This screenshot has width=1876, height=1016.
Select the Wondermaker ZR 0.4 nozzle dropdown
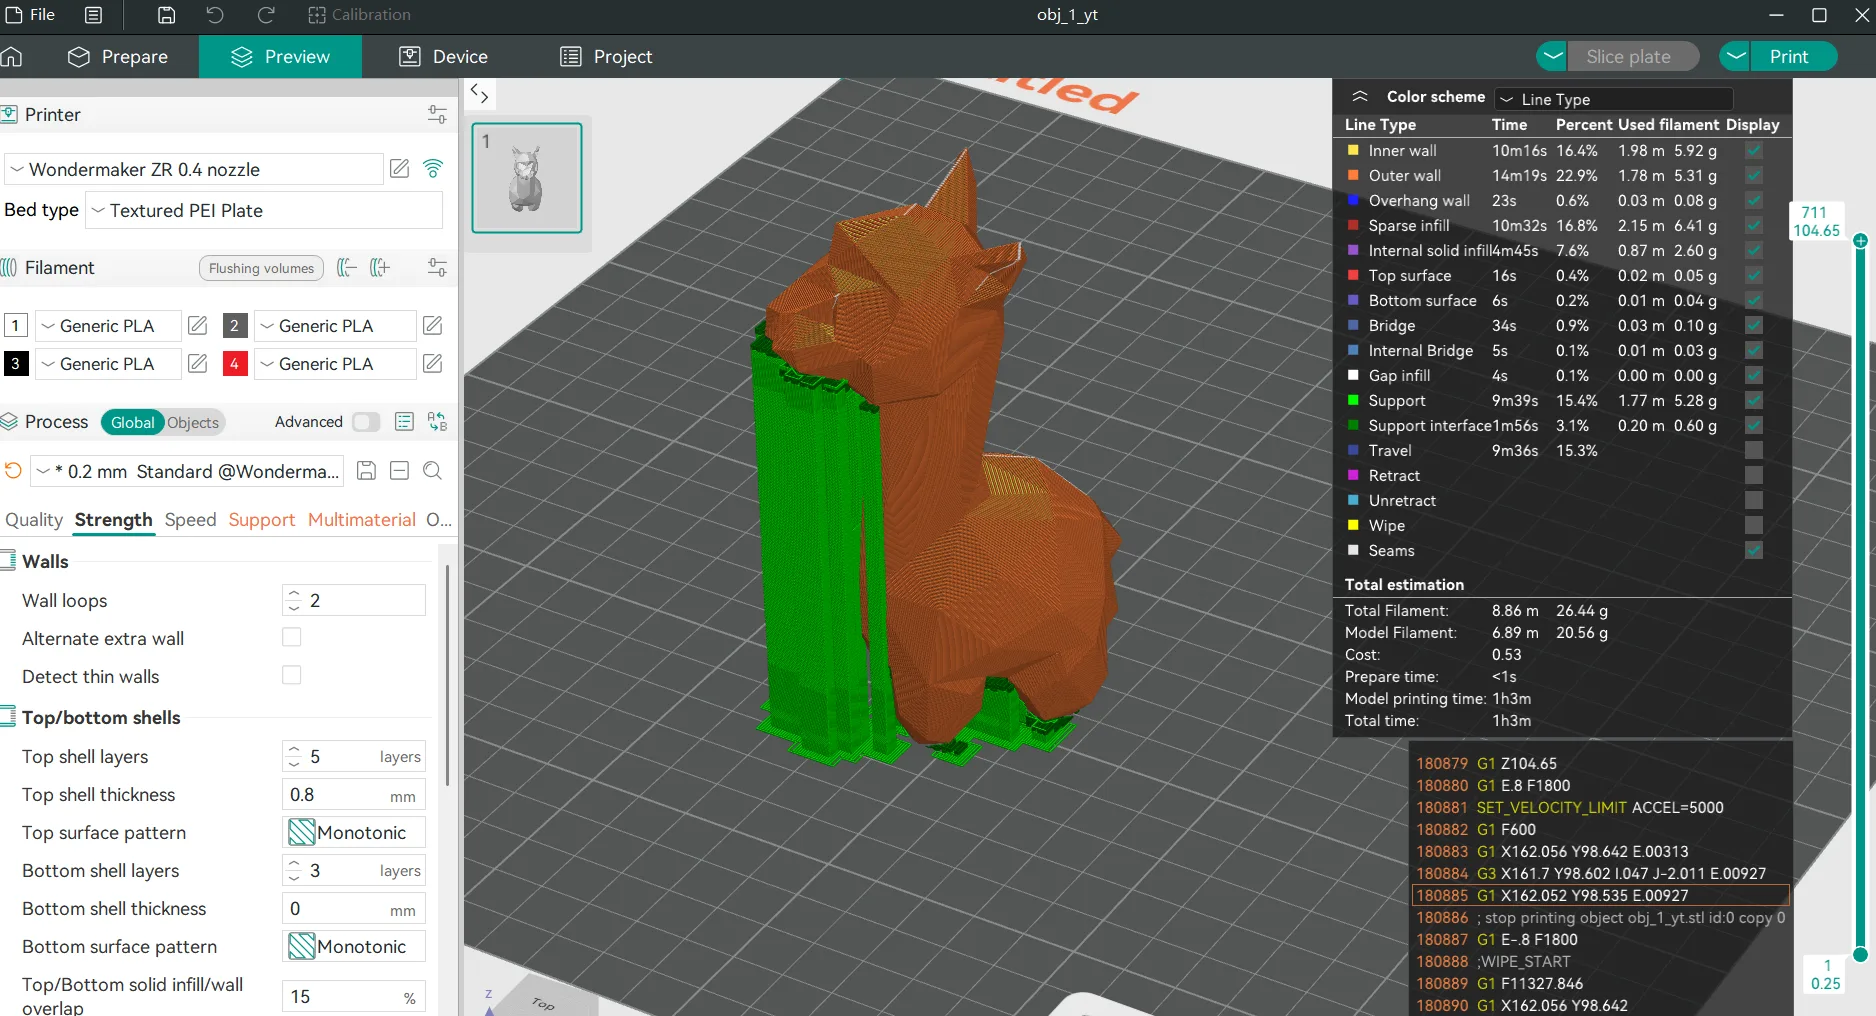point(194,170)
